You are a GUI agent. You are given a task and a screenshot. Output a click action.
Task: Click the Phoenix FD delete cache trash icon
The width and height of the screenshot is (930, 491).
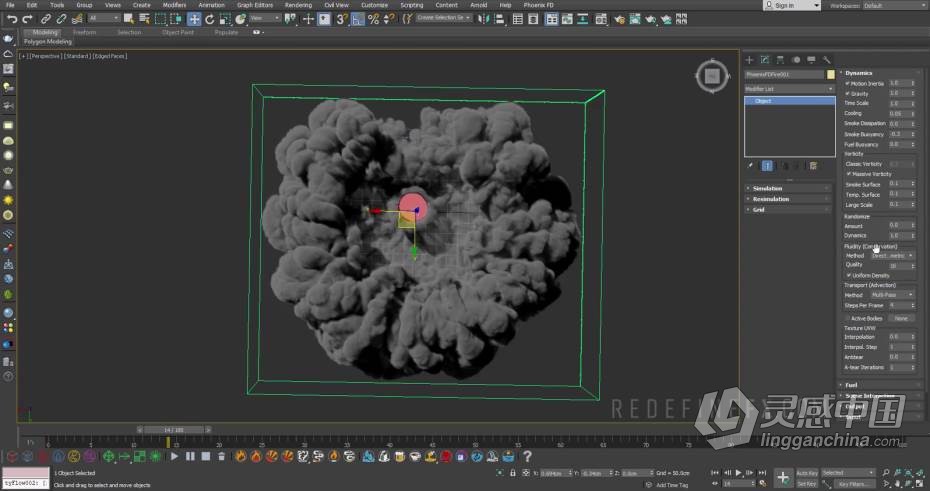coord(221,457)
